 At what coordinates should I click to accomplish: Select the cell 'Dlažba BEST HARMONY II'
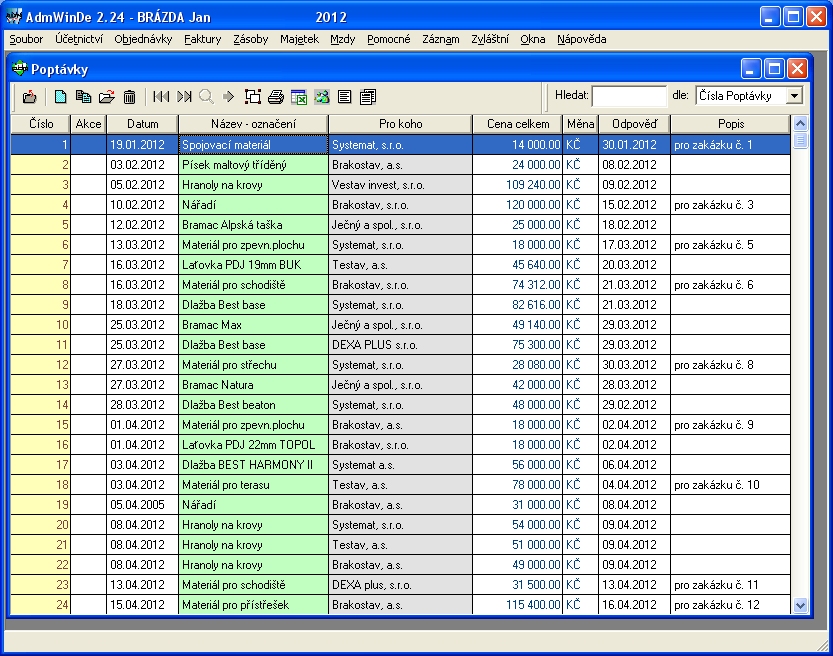253,465
